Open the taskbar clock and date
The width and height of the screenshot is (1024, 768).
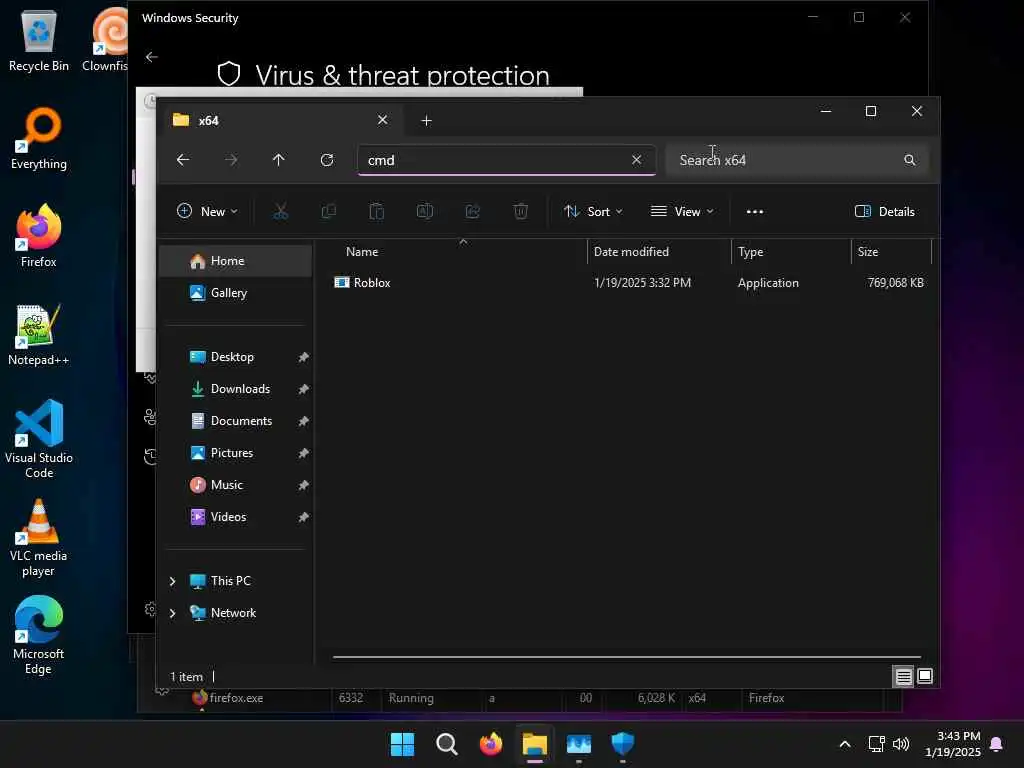coord(953,744)
